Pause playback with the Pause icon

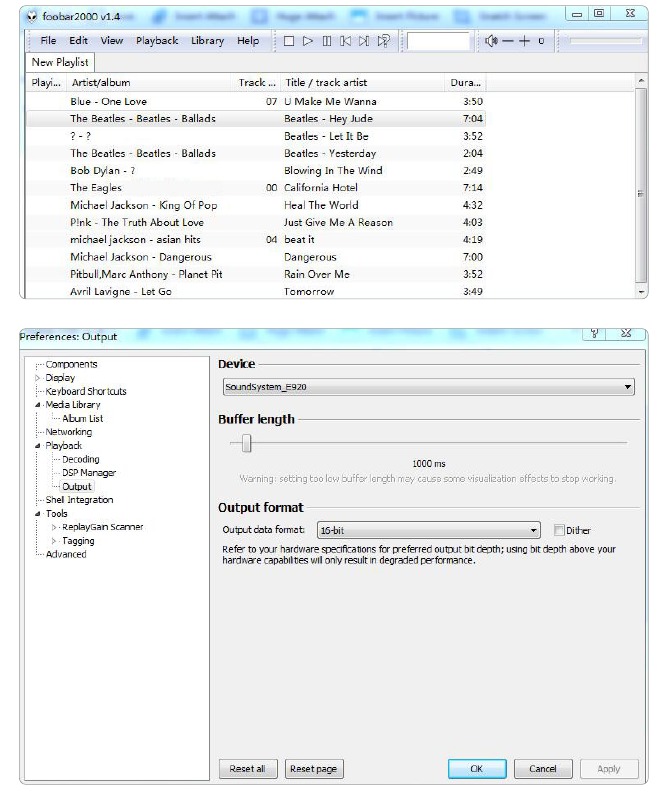[x=327, y=41]
